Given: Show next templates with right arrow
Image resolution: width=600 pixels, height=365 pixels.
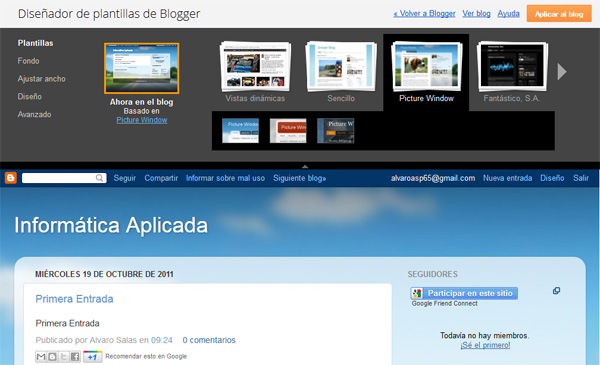Looking at the screenshot, I should [x=562, y=72].
